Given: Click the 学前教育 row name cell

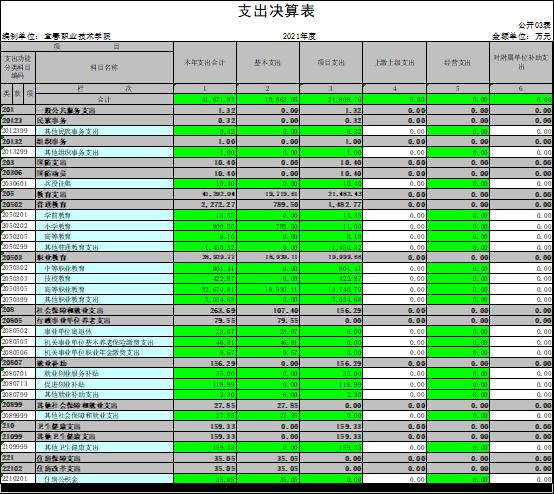Looking at the screenshot, I should [x=104, y=215].
